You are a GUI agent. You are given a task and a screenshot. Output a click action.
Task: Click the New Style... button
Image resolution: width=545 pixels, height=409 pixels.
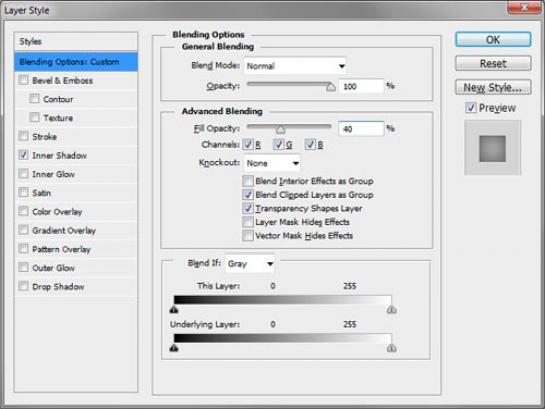[x=493, y=87]
